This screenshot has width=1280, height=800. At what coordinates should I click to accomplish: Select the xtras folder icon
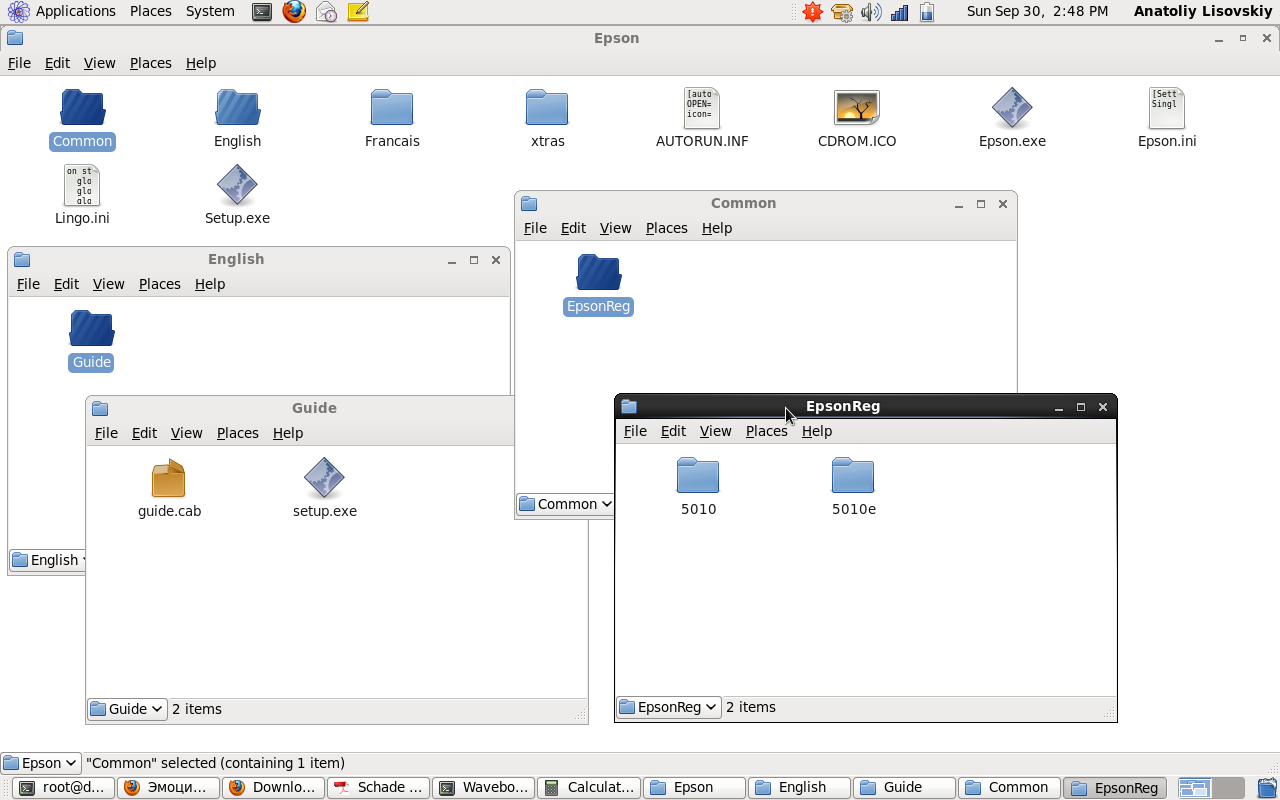click(547, 108)
